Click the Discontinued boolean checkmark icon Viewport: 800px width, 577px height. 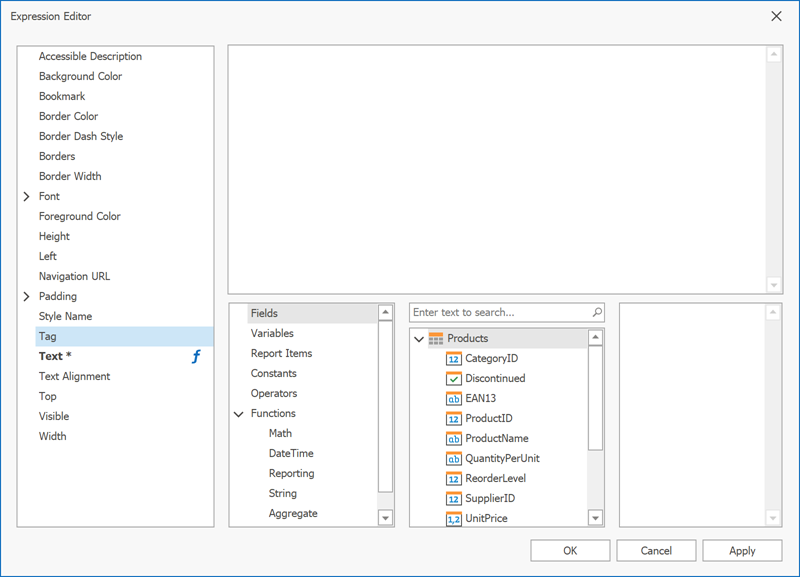click(x=453, y=378)
